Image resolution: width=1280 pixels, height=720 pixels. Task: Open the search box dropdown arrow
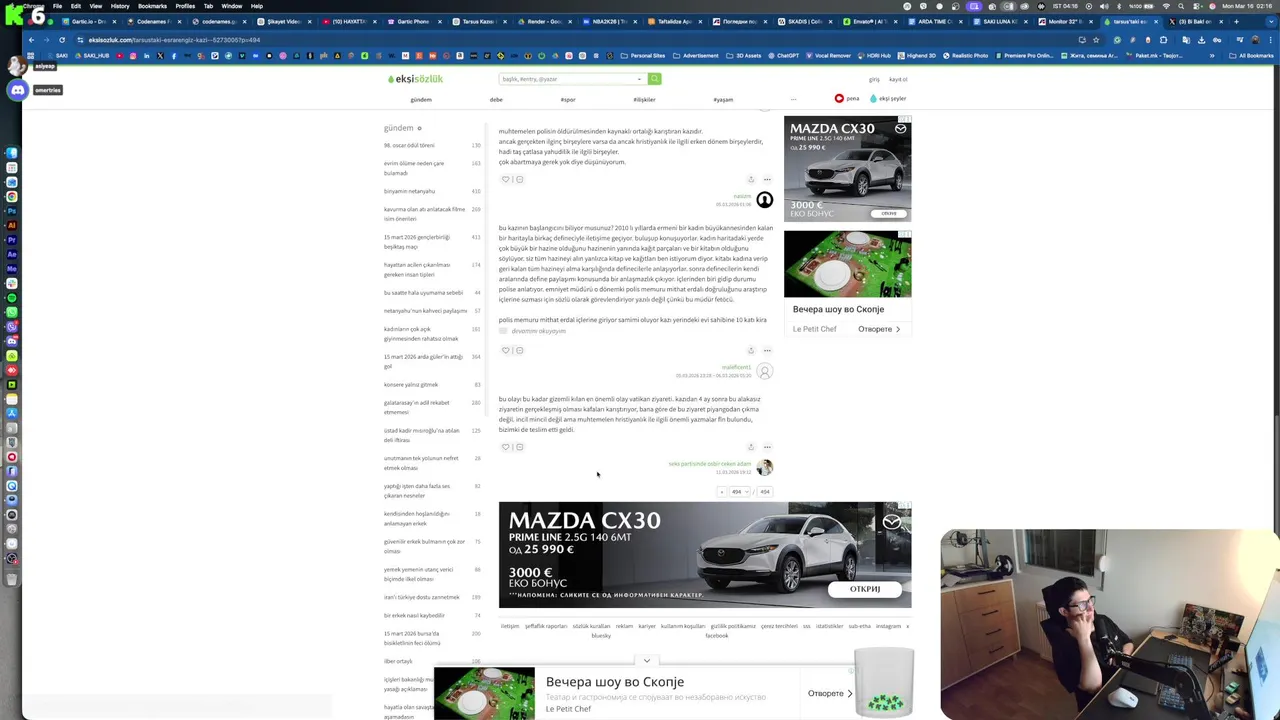coord(639,79)
